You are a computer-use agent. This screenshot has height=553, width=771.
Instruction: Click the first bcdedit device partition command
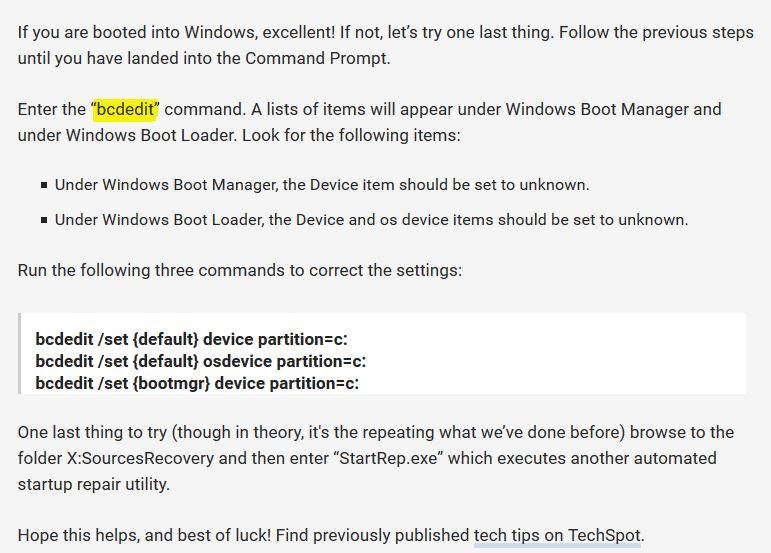click(191, 339)
